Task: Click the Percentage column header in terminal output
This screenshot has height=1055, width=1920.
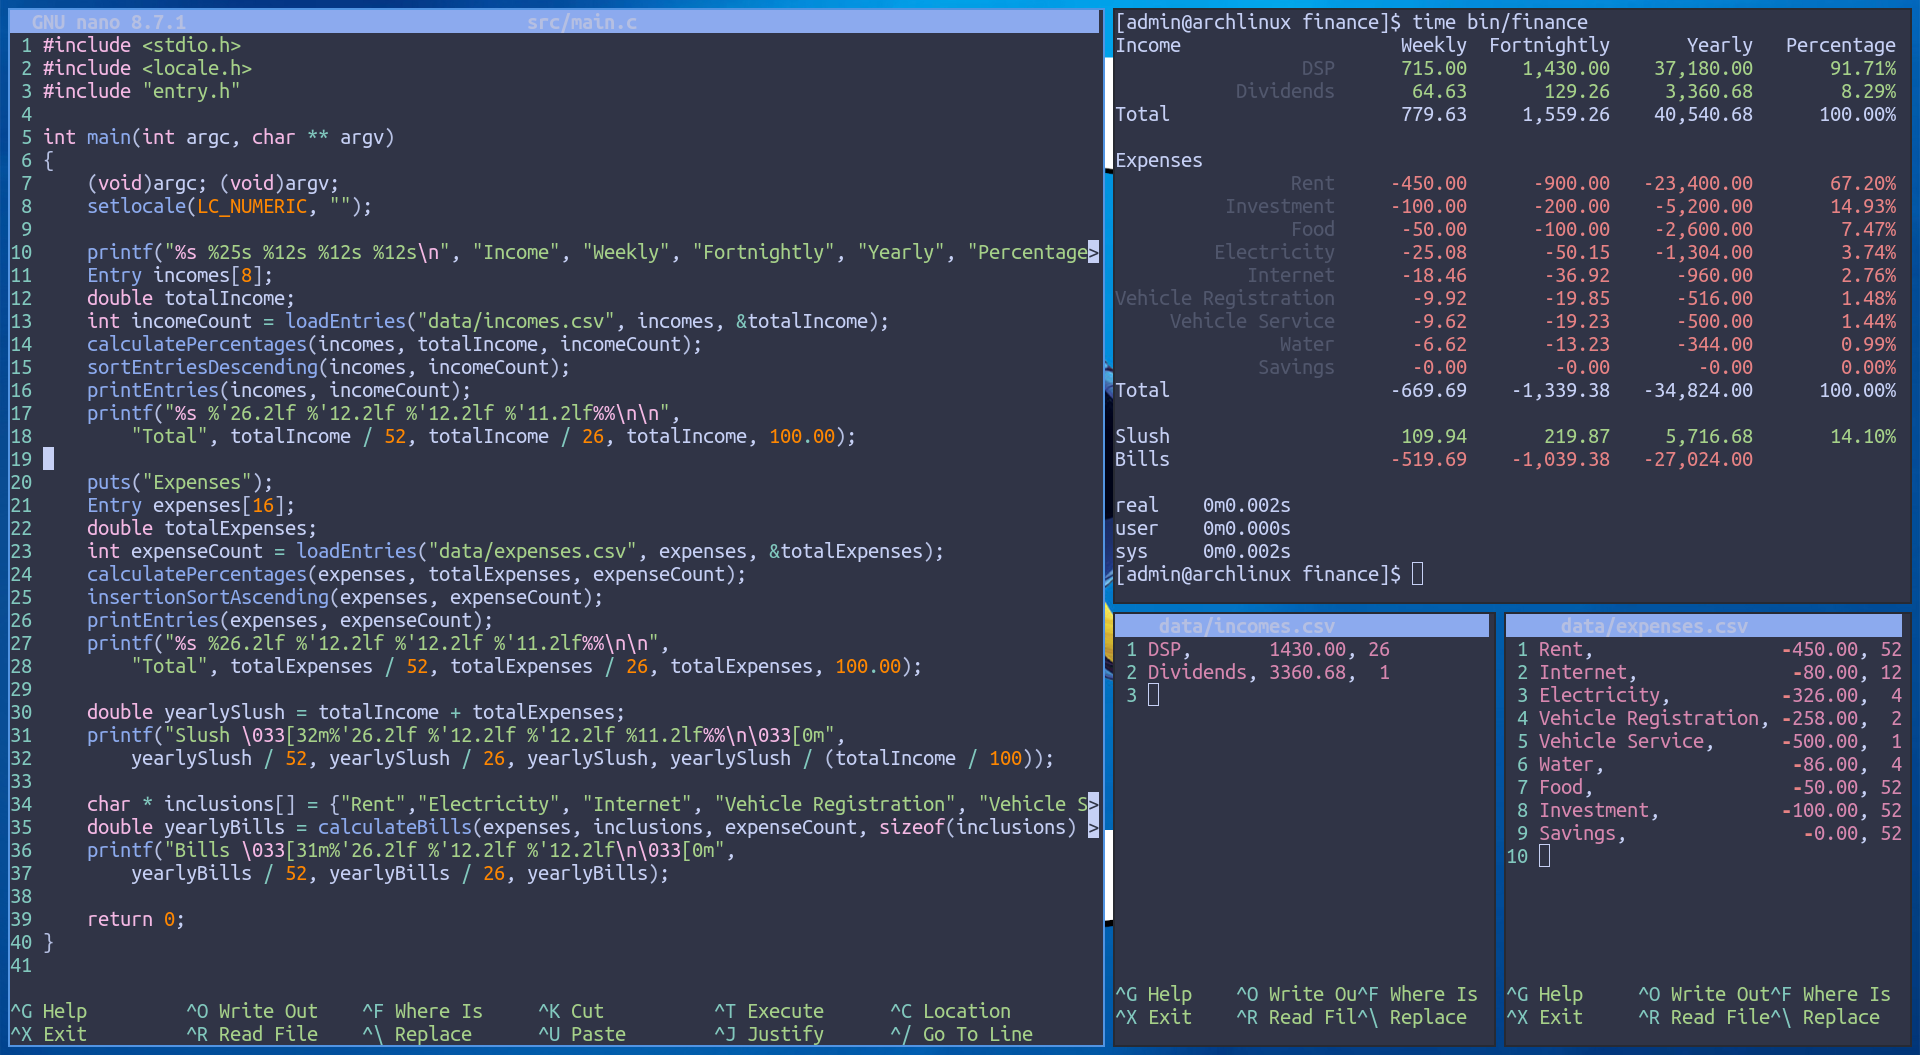Action: tap(1840, 45)
